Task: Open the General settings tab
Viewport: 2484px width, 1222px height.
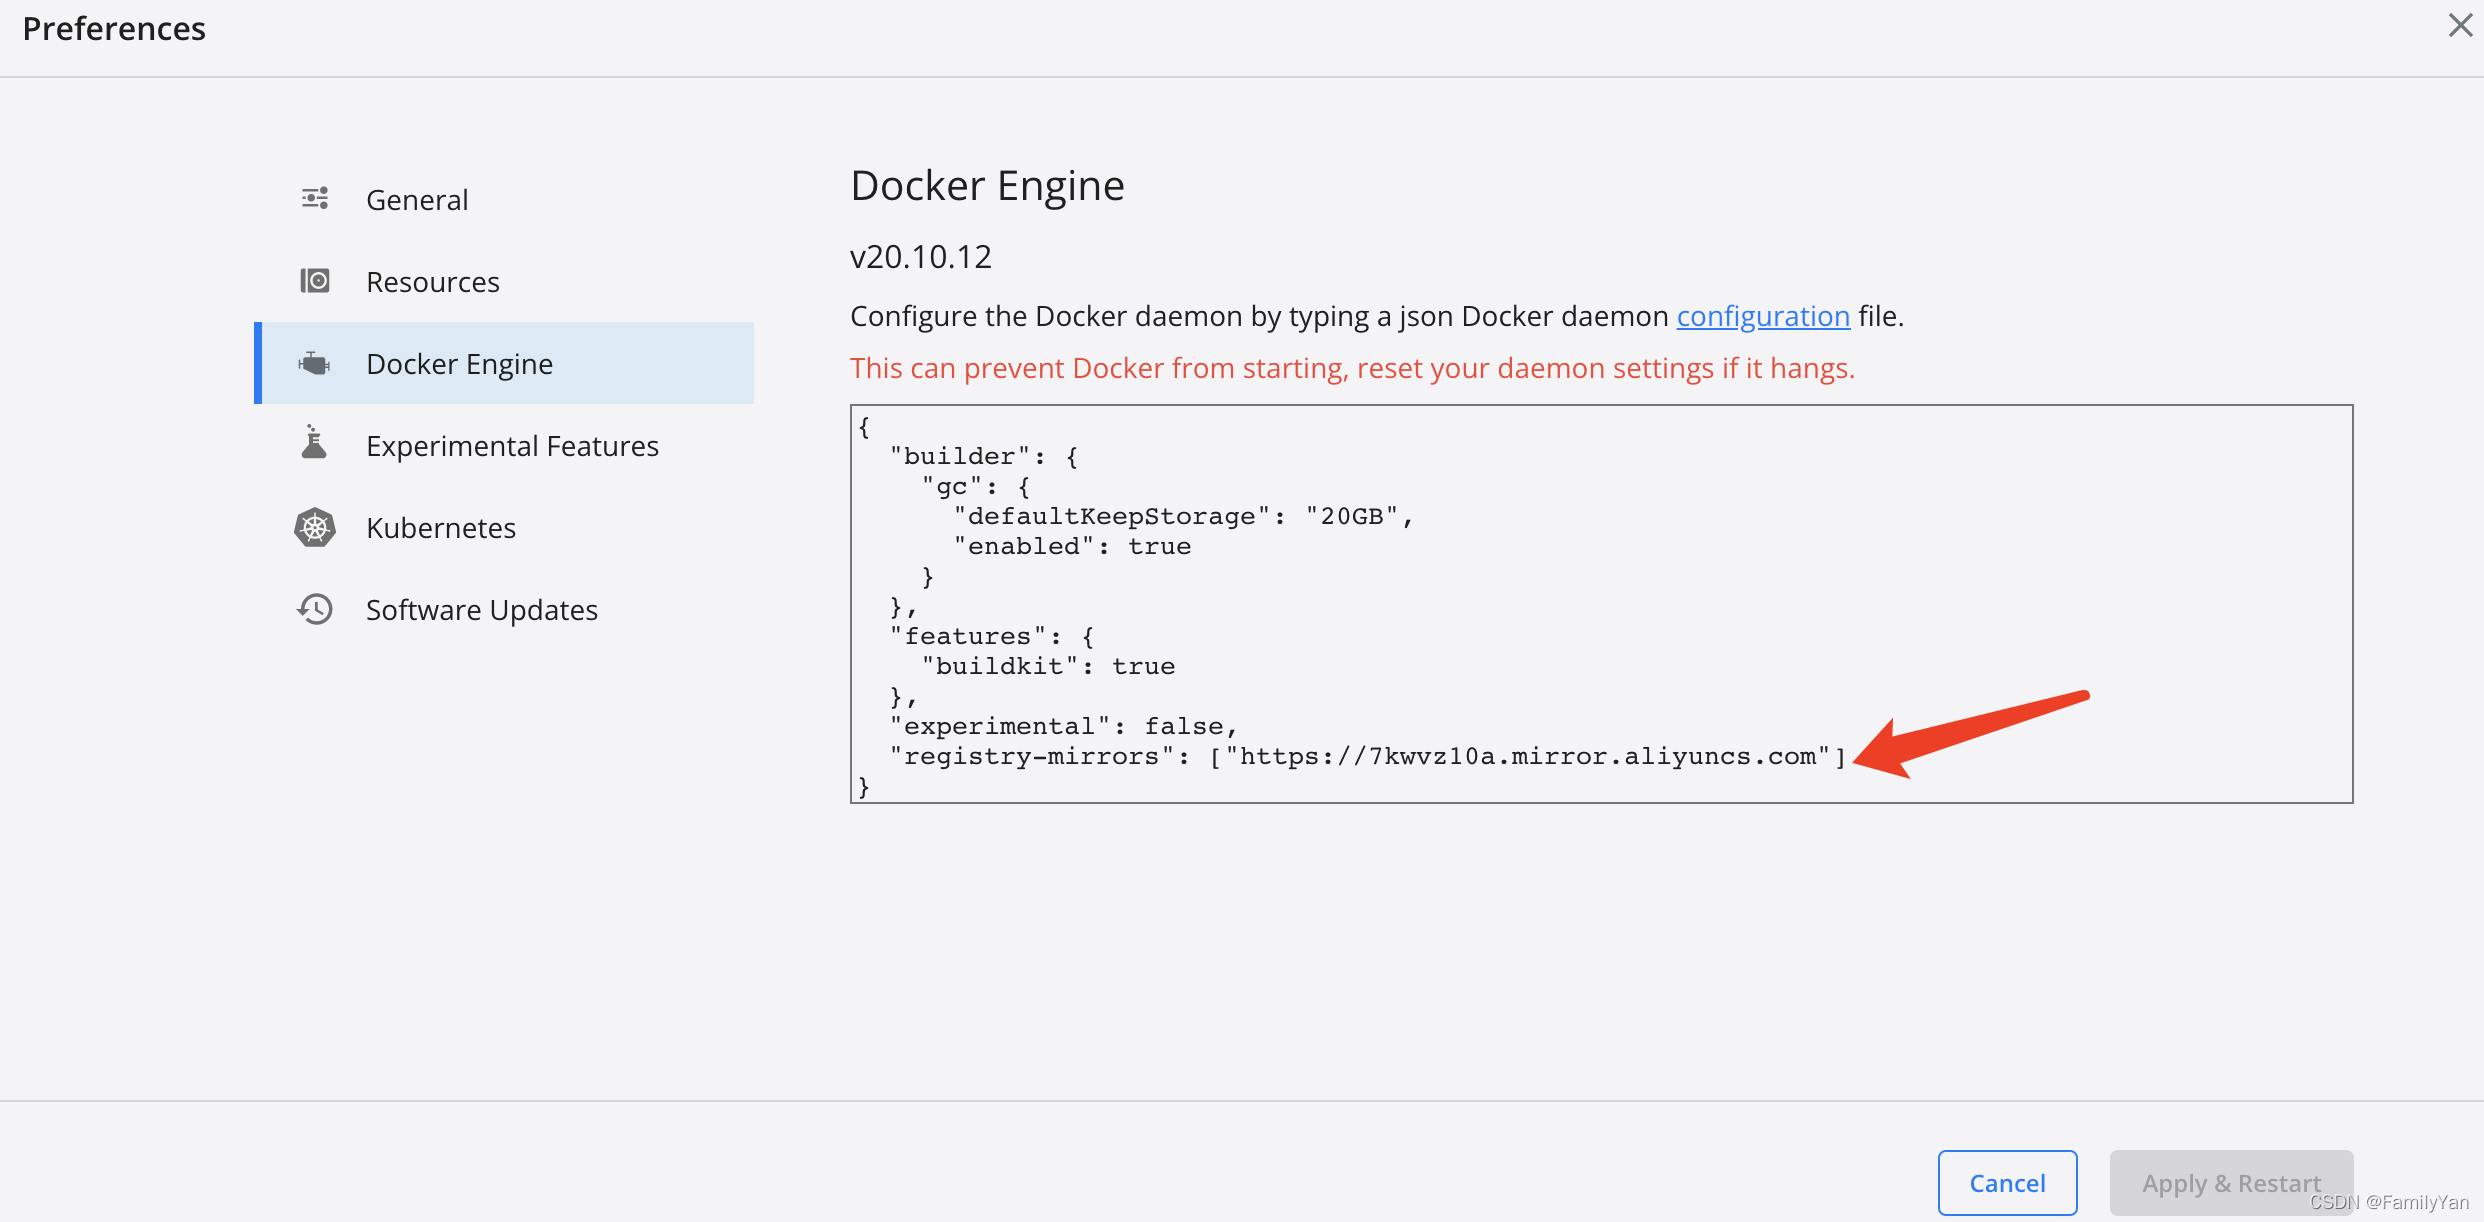Action: (417, 200)
